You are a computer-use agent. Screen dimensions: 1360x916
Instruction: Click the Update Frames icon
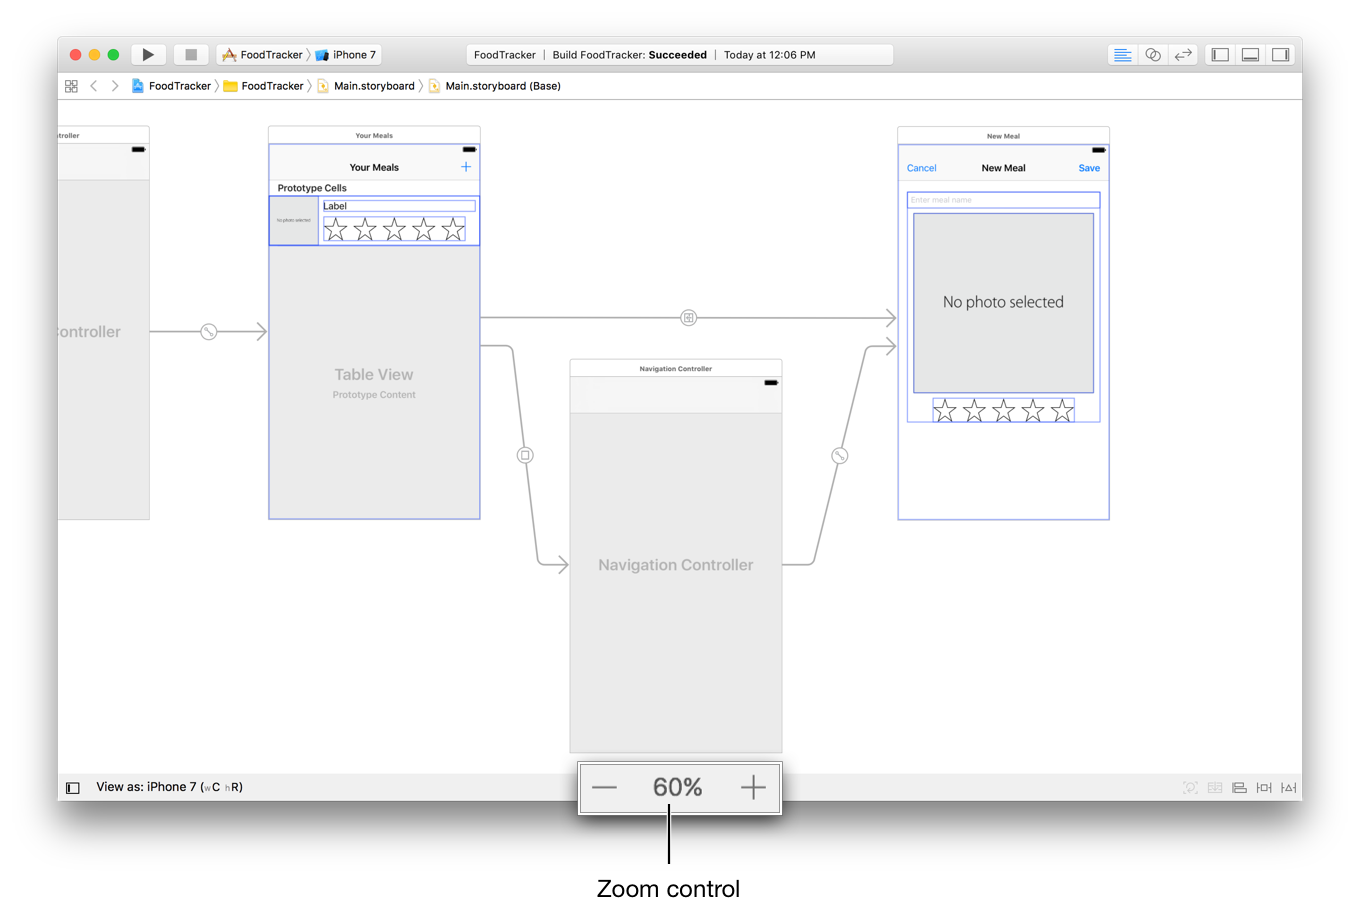1190,788
